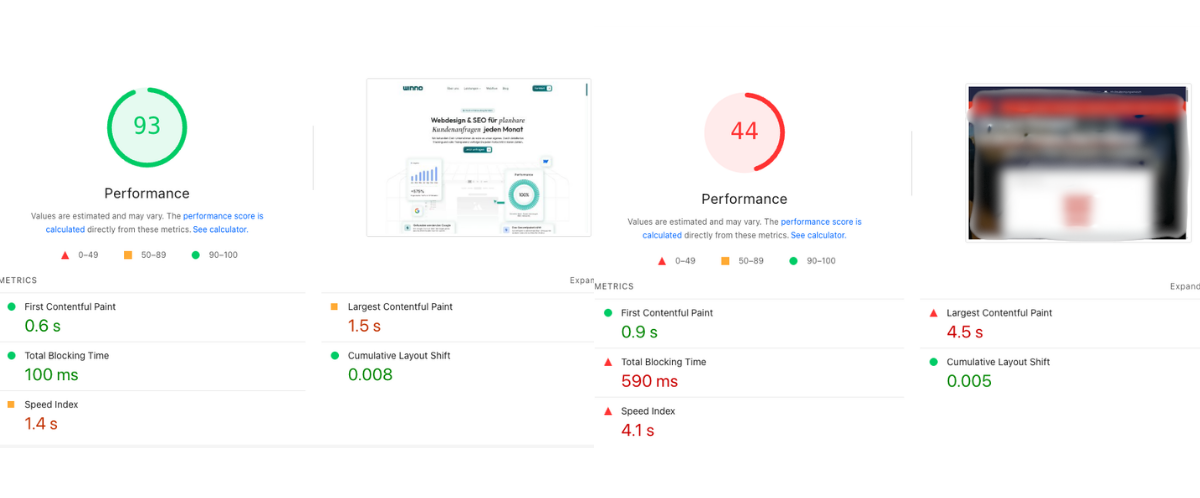Toggle Expand view in the score 93 metrics section
Screen dimensions: 1200x498
click(x=582, y=280)
